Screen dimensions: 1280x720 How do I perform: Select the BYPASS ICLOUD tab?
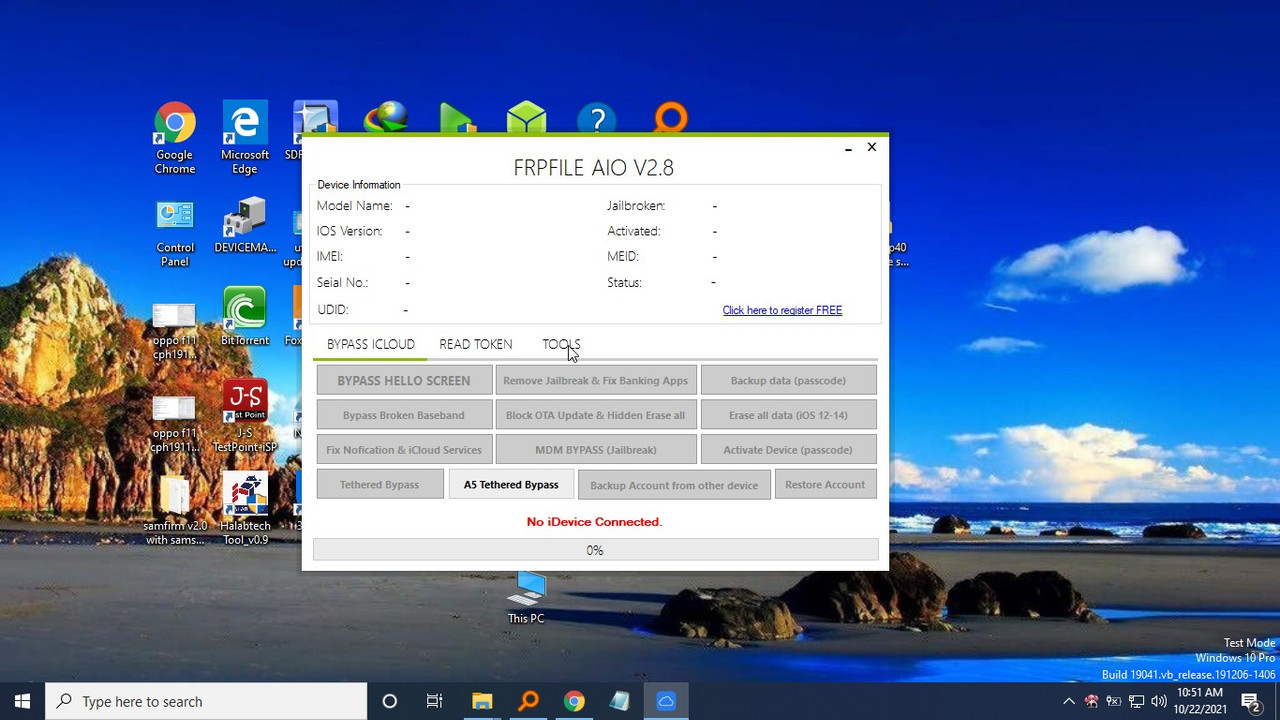pos(370,344)
